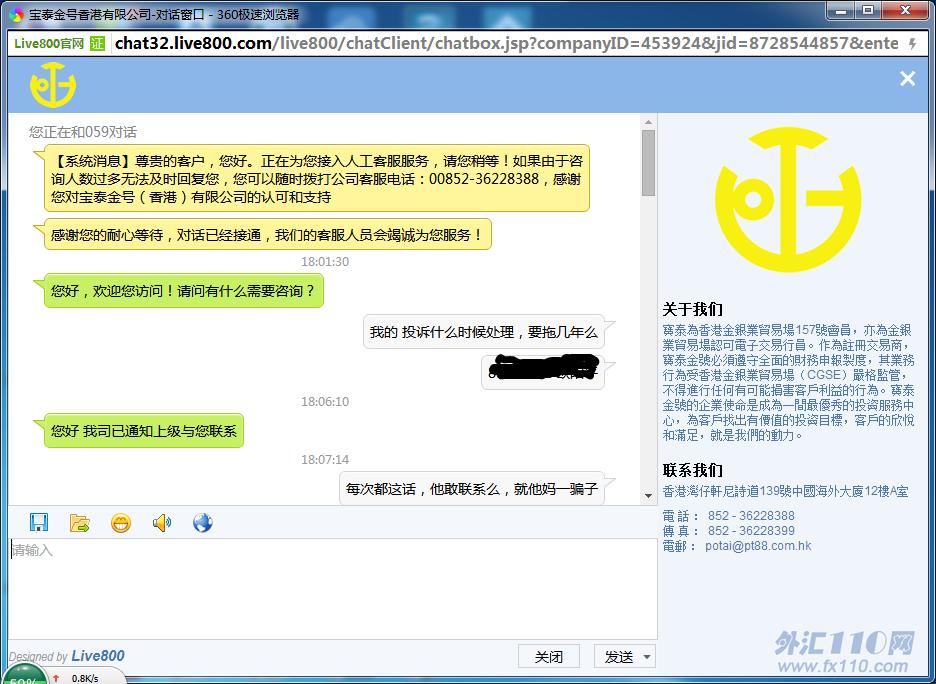Click the chat scrollbar down arrow
This screenshot has height=684, width=936.
[x=648, y=495]
